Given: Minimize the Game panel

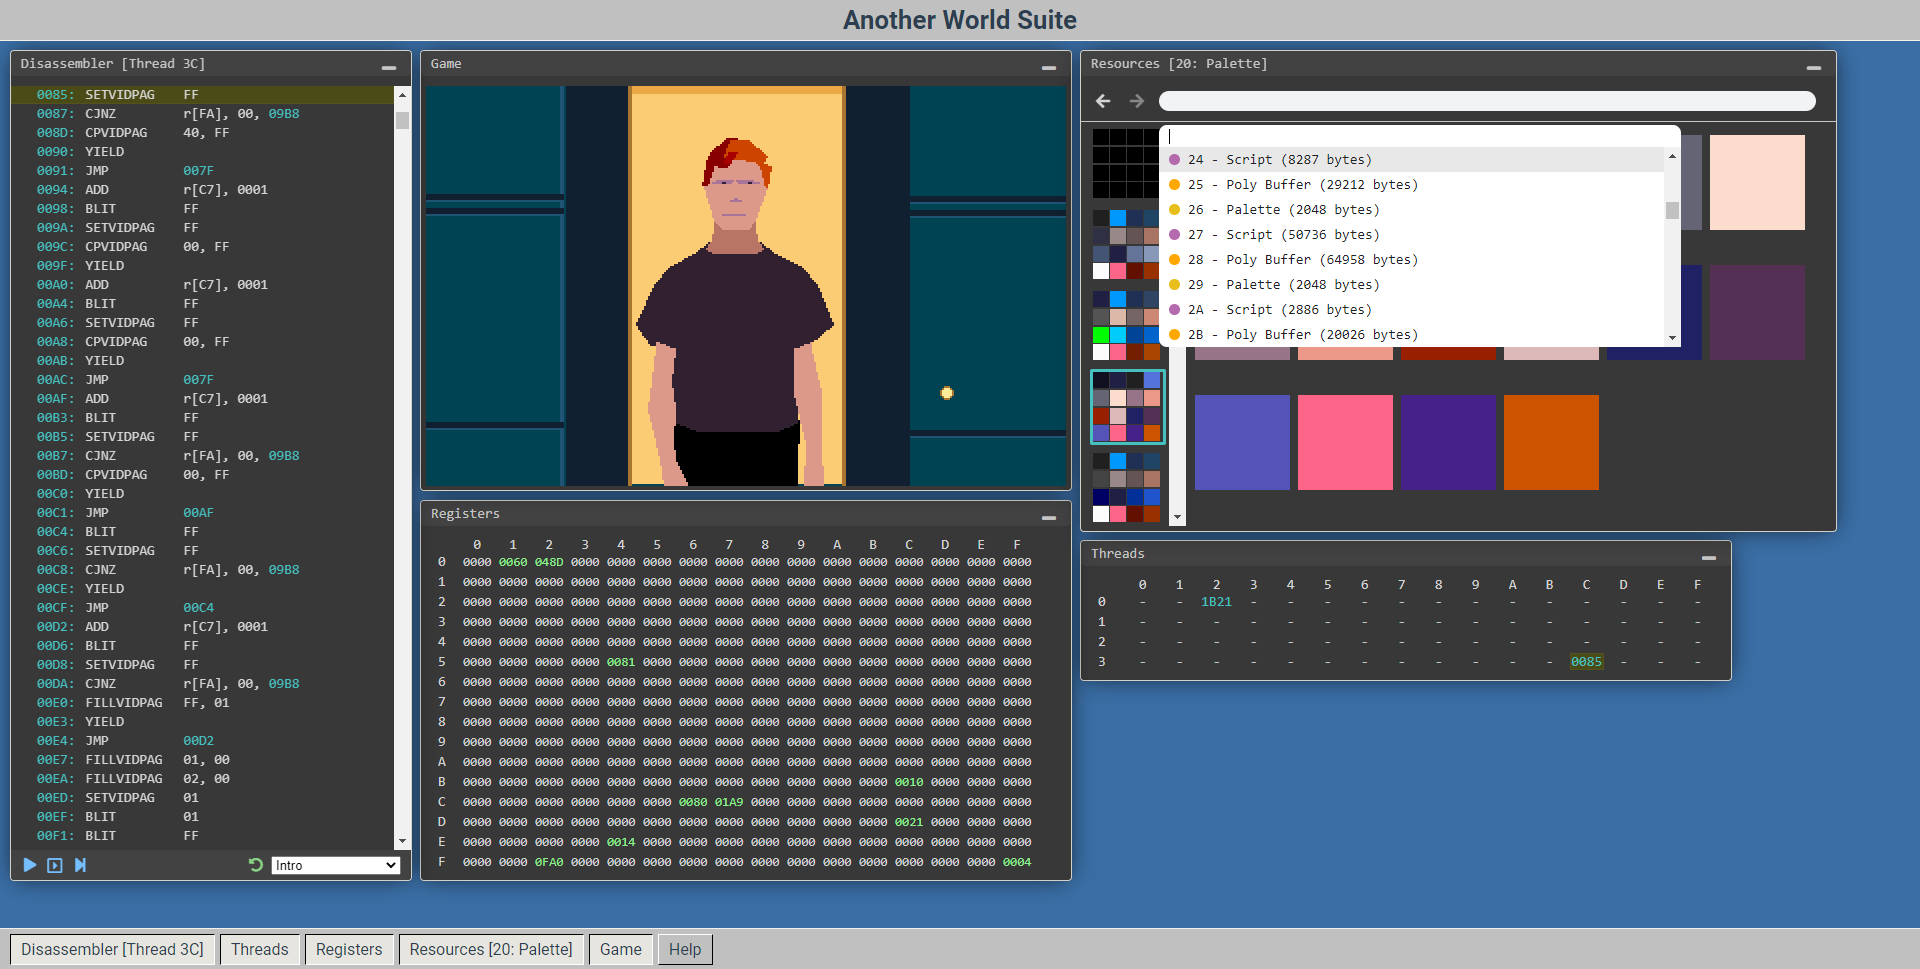Looking at the screenshot, I should pyautogui.click(x=1049, y=68).
